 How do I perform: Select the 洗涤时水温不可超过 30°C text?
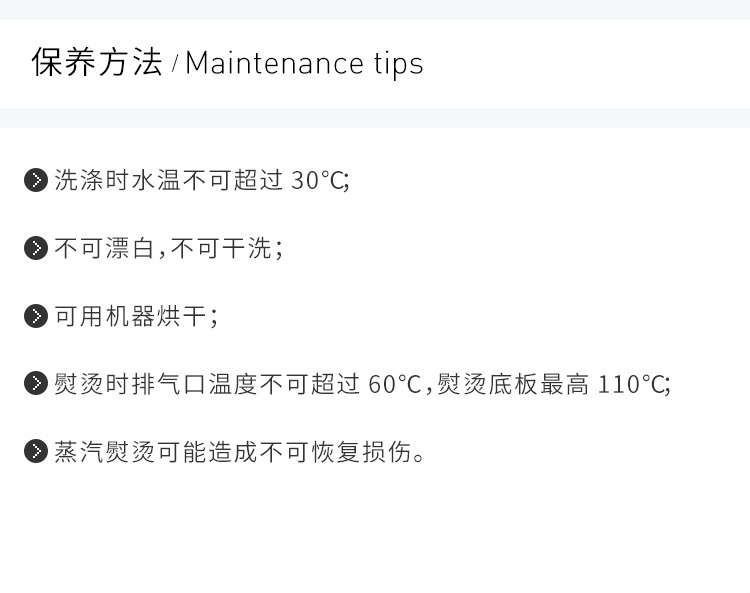tap(199, 180)
